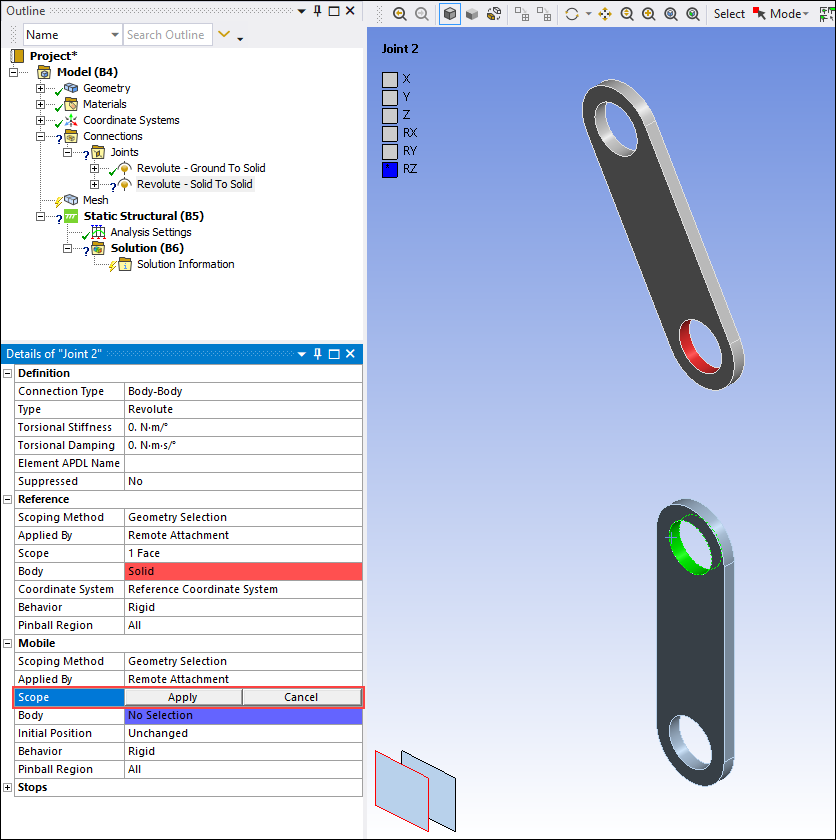Screen dimensions: 836x840
Task: Pin the Outline panel
Action: pyautogui.click(x=318, y=11)
